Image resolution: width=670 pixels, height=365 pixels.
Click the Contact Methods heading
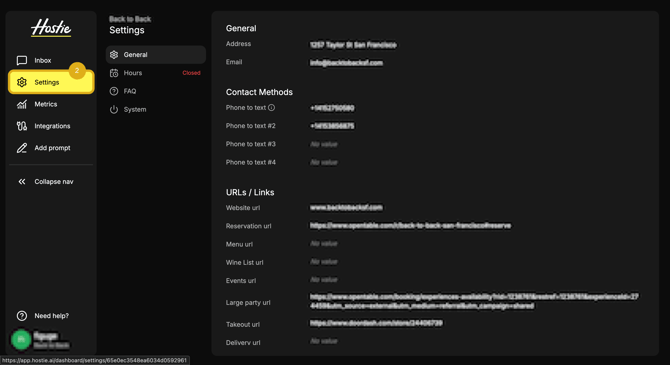click(x=259, y=92)
